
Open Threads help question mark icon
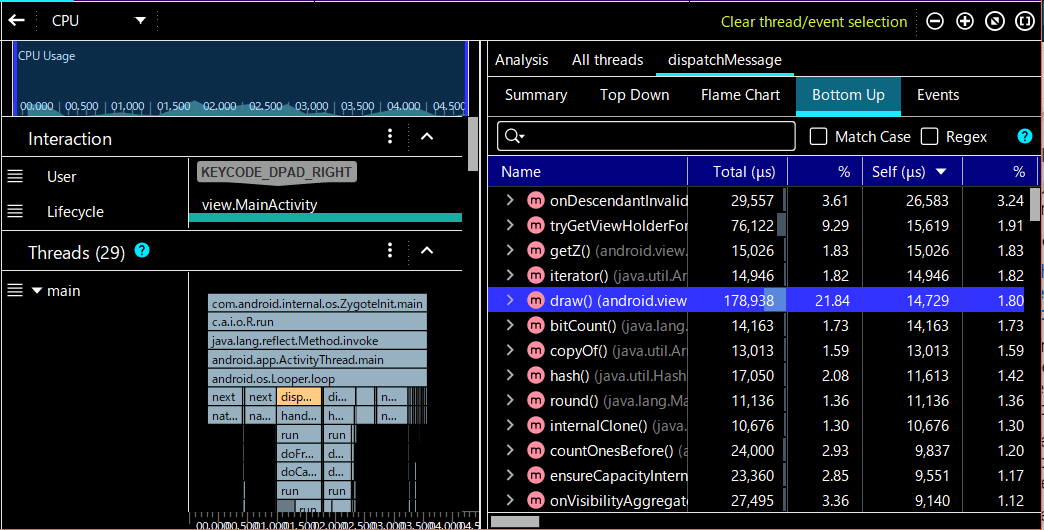pyautogui.click(x=142, y=250)
